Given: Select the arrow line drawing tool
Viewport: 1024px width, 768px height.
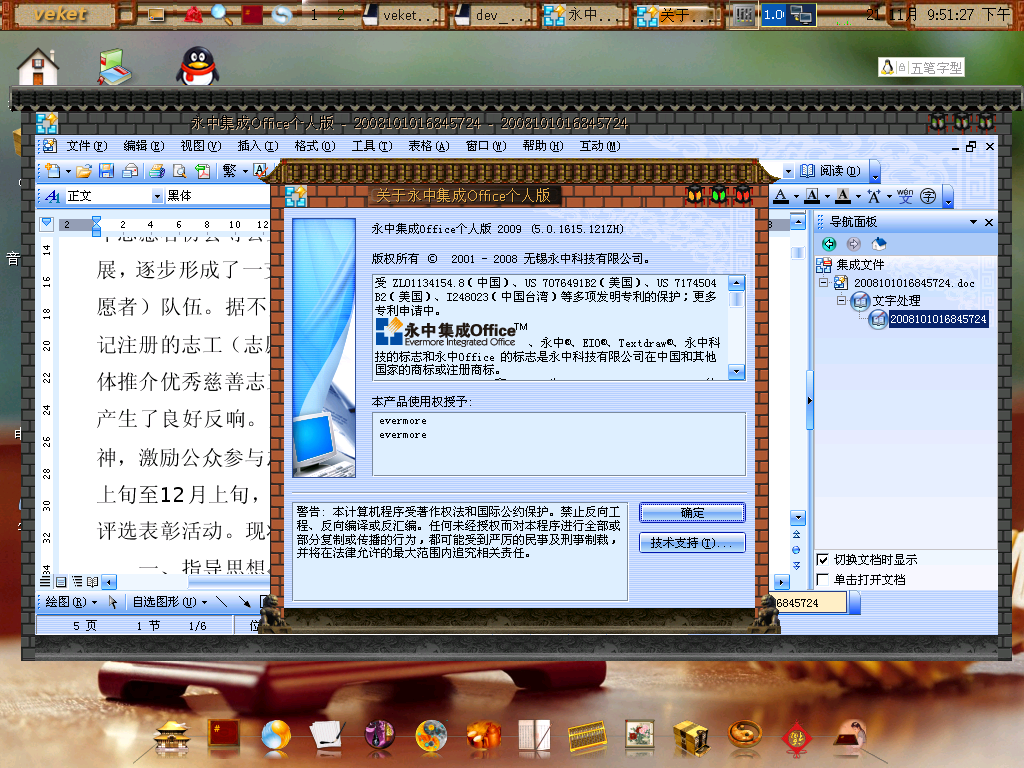Looking at the screenshot, I should (244, 602).
